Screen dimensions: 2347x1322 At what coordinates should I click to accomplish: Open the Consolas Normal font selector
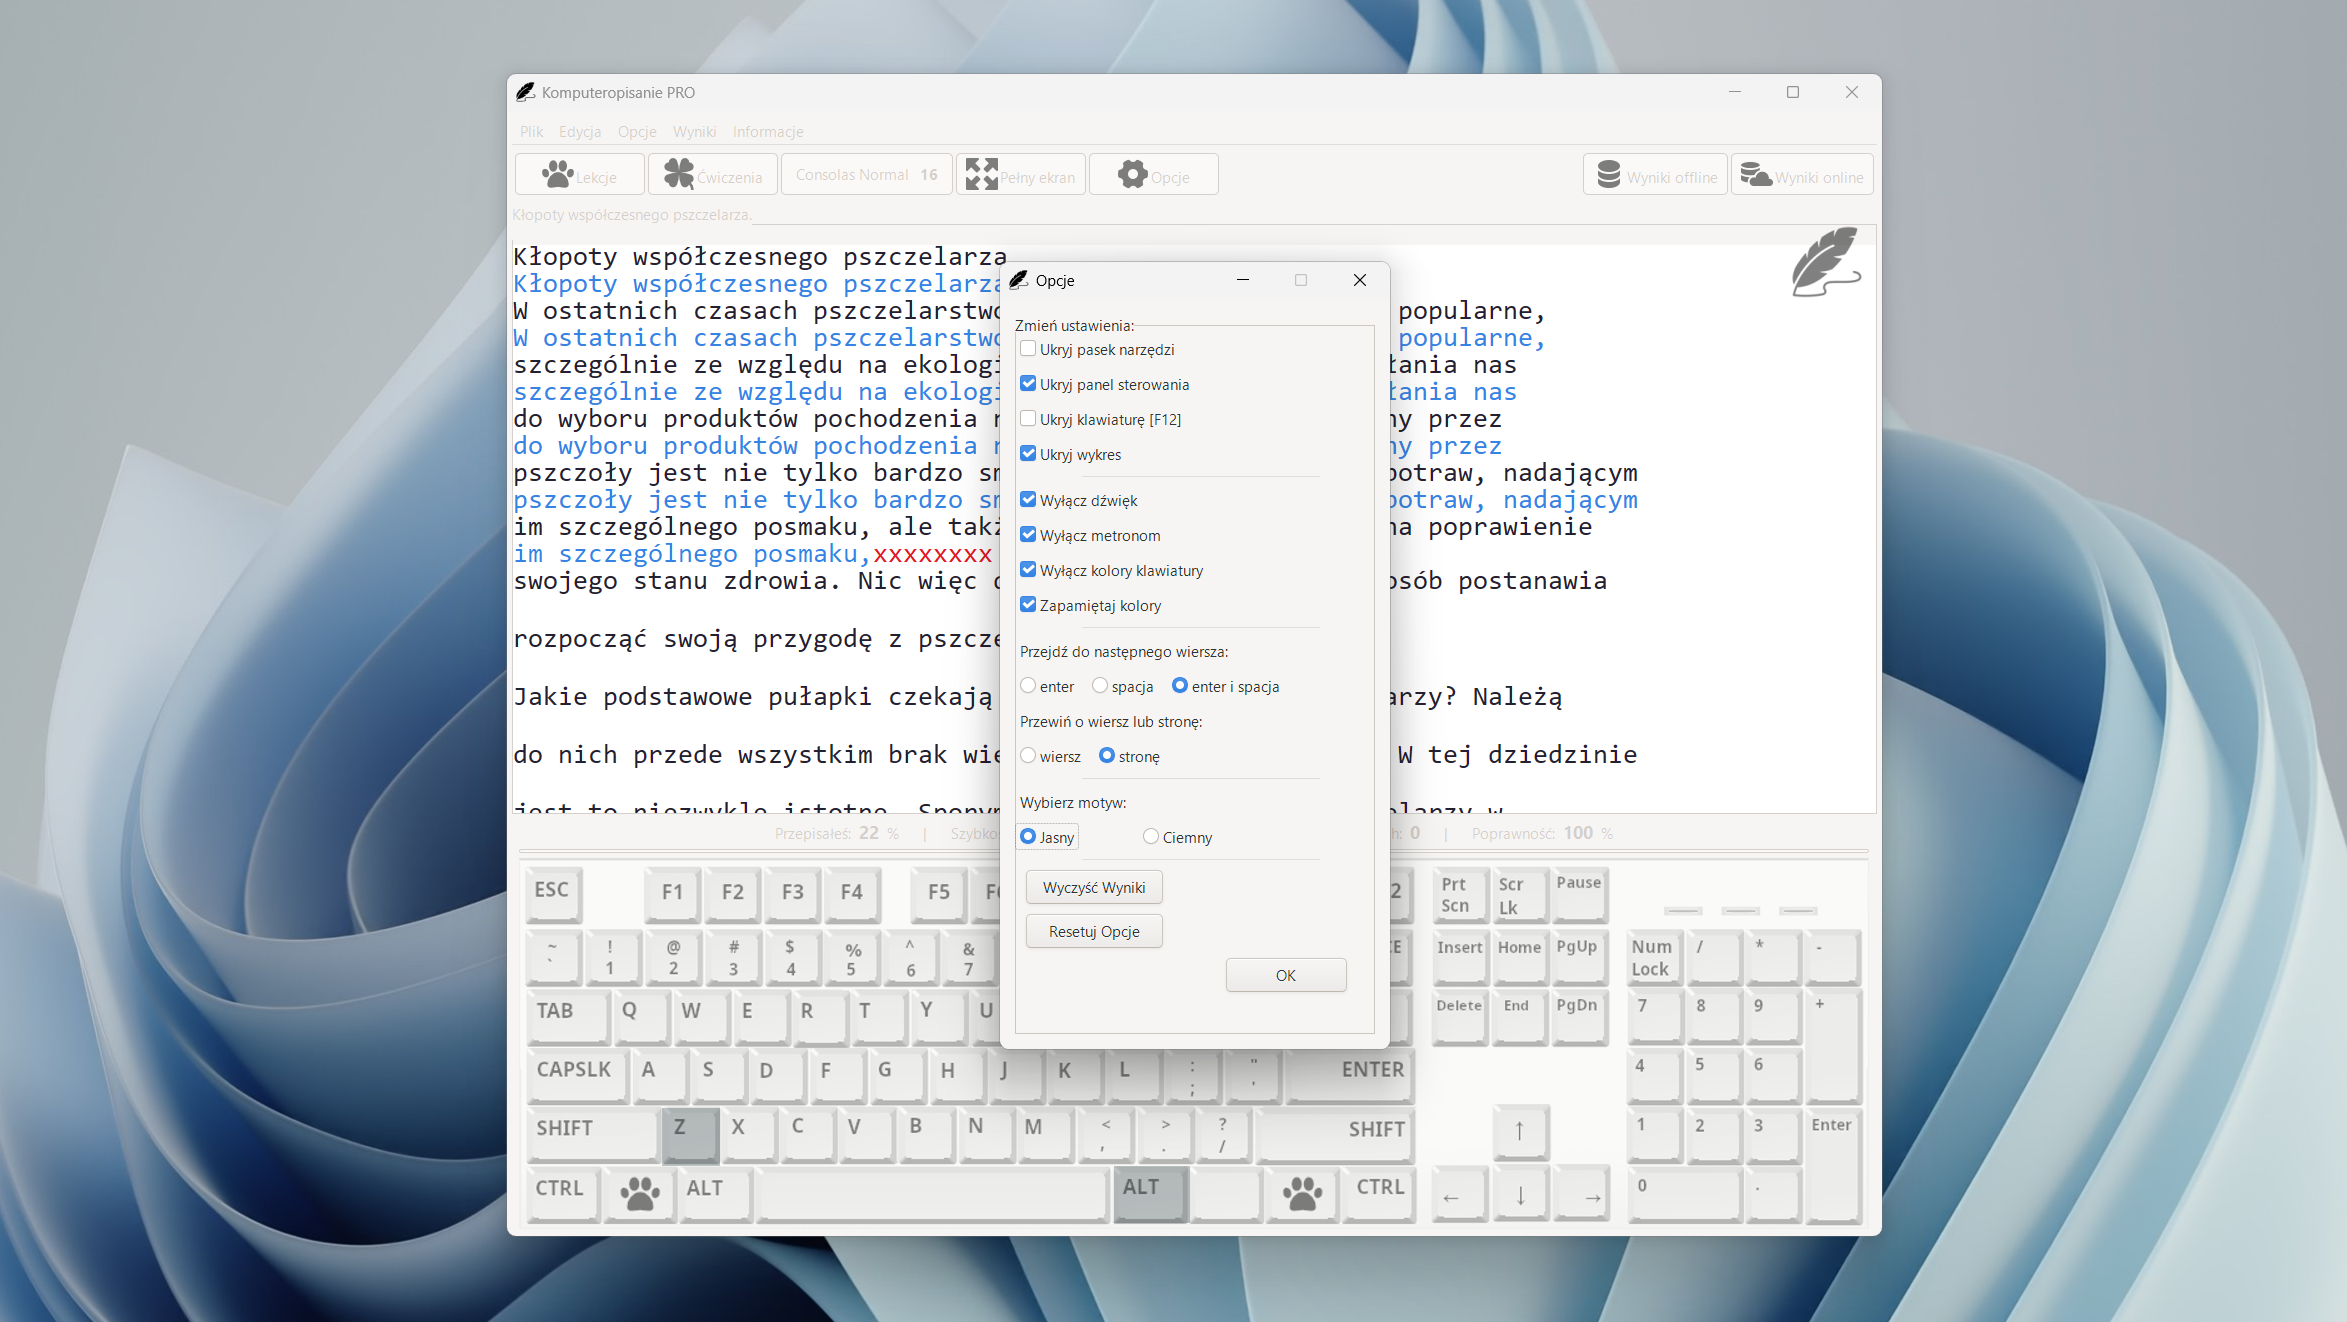(x=866, y=175)
